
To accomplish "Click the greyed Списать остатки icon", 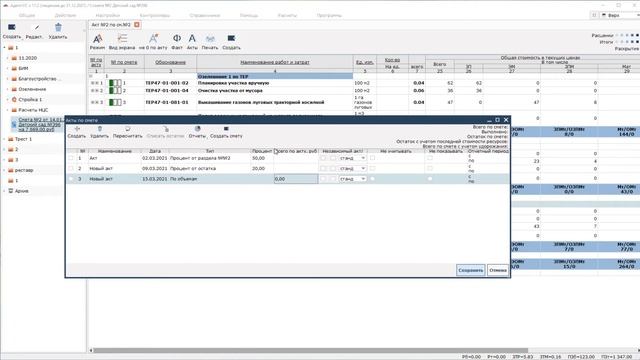I will coord(166,129).
